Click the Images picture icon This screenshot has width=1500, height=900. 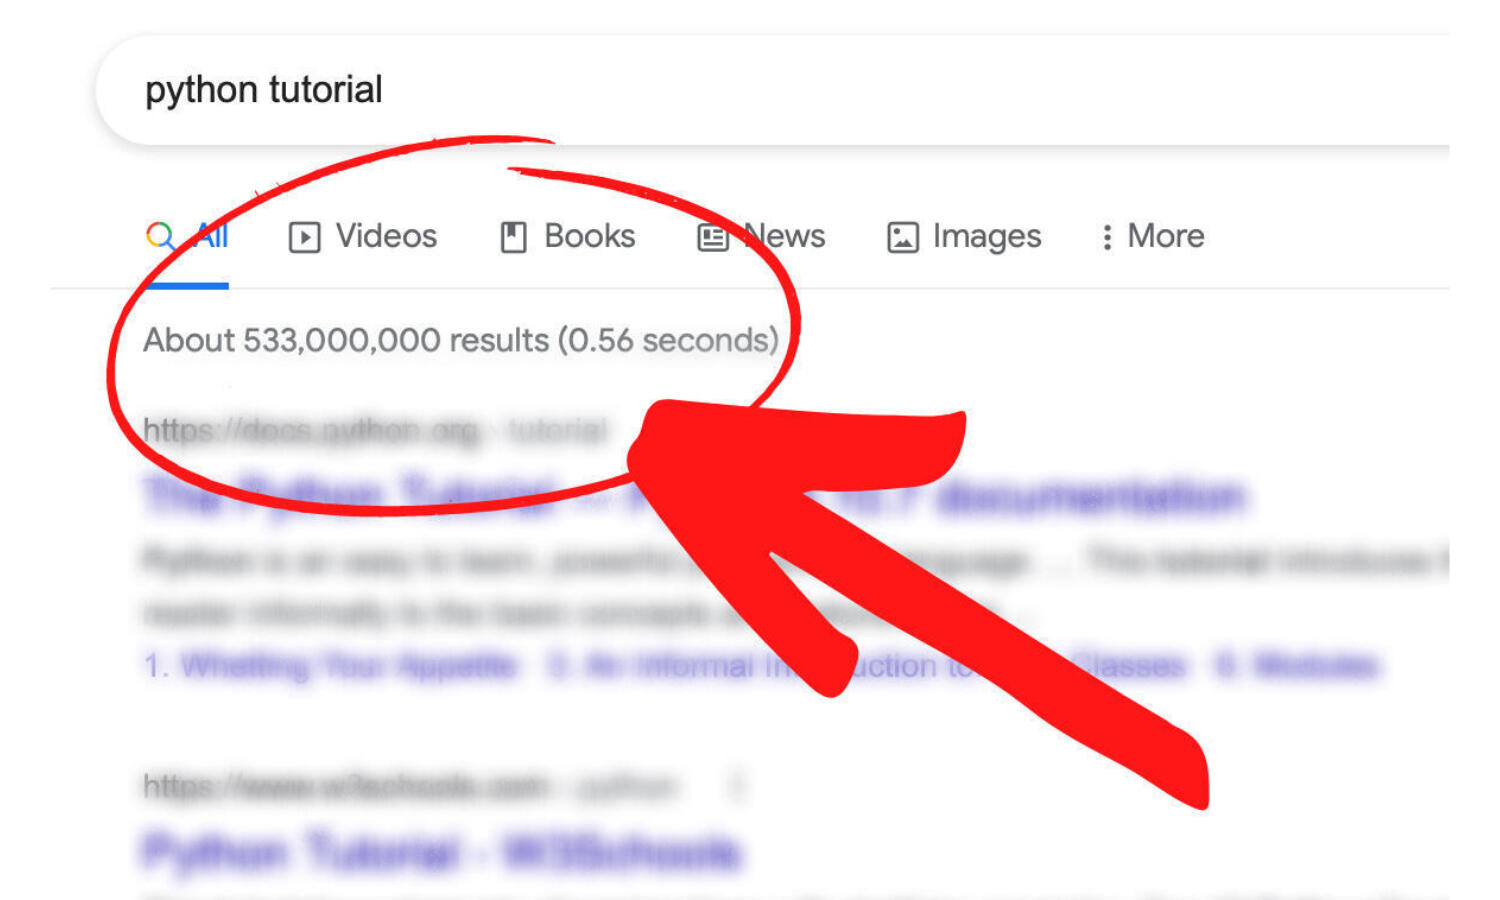click(902, 237)
